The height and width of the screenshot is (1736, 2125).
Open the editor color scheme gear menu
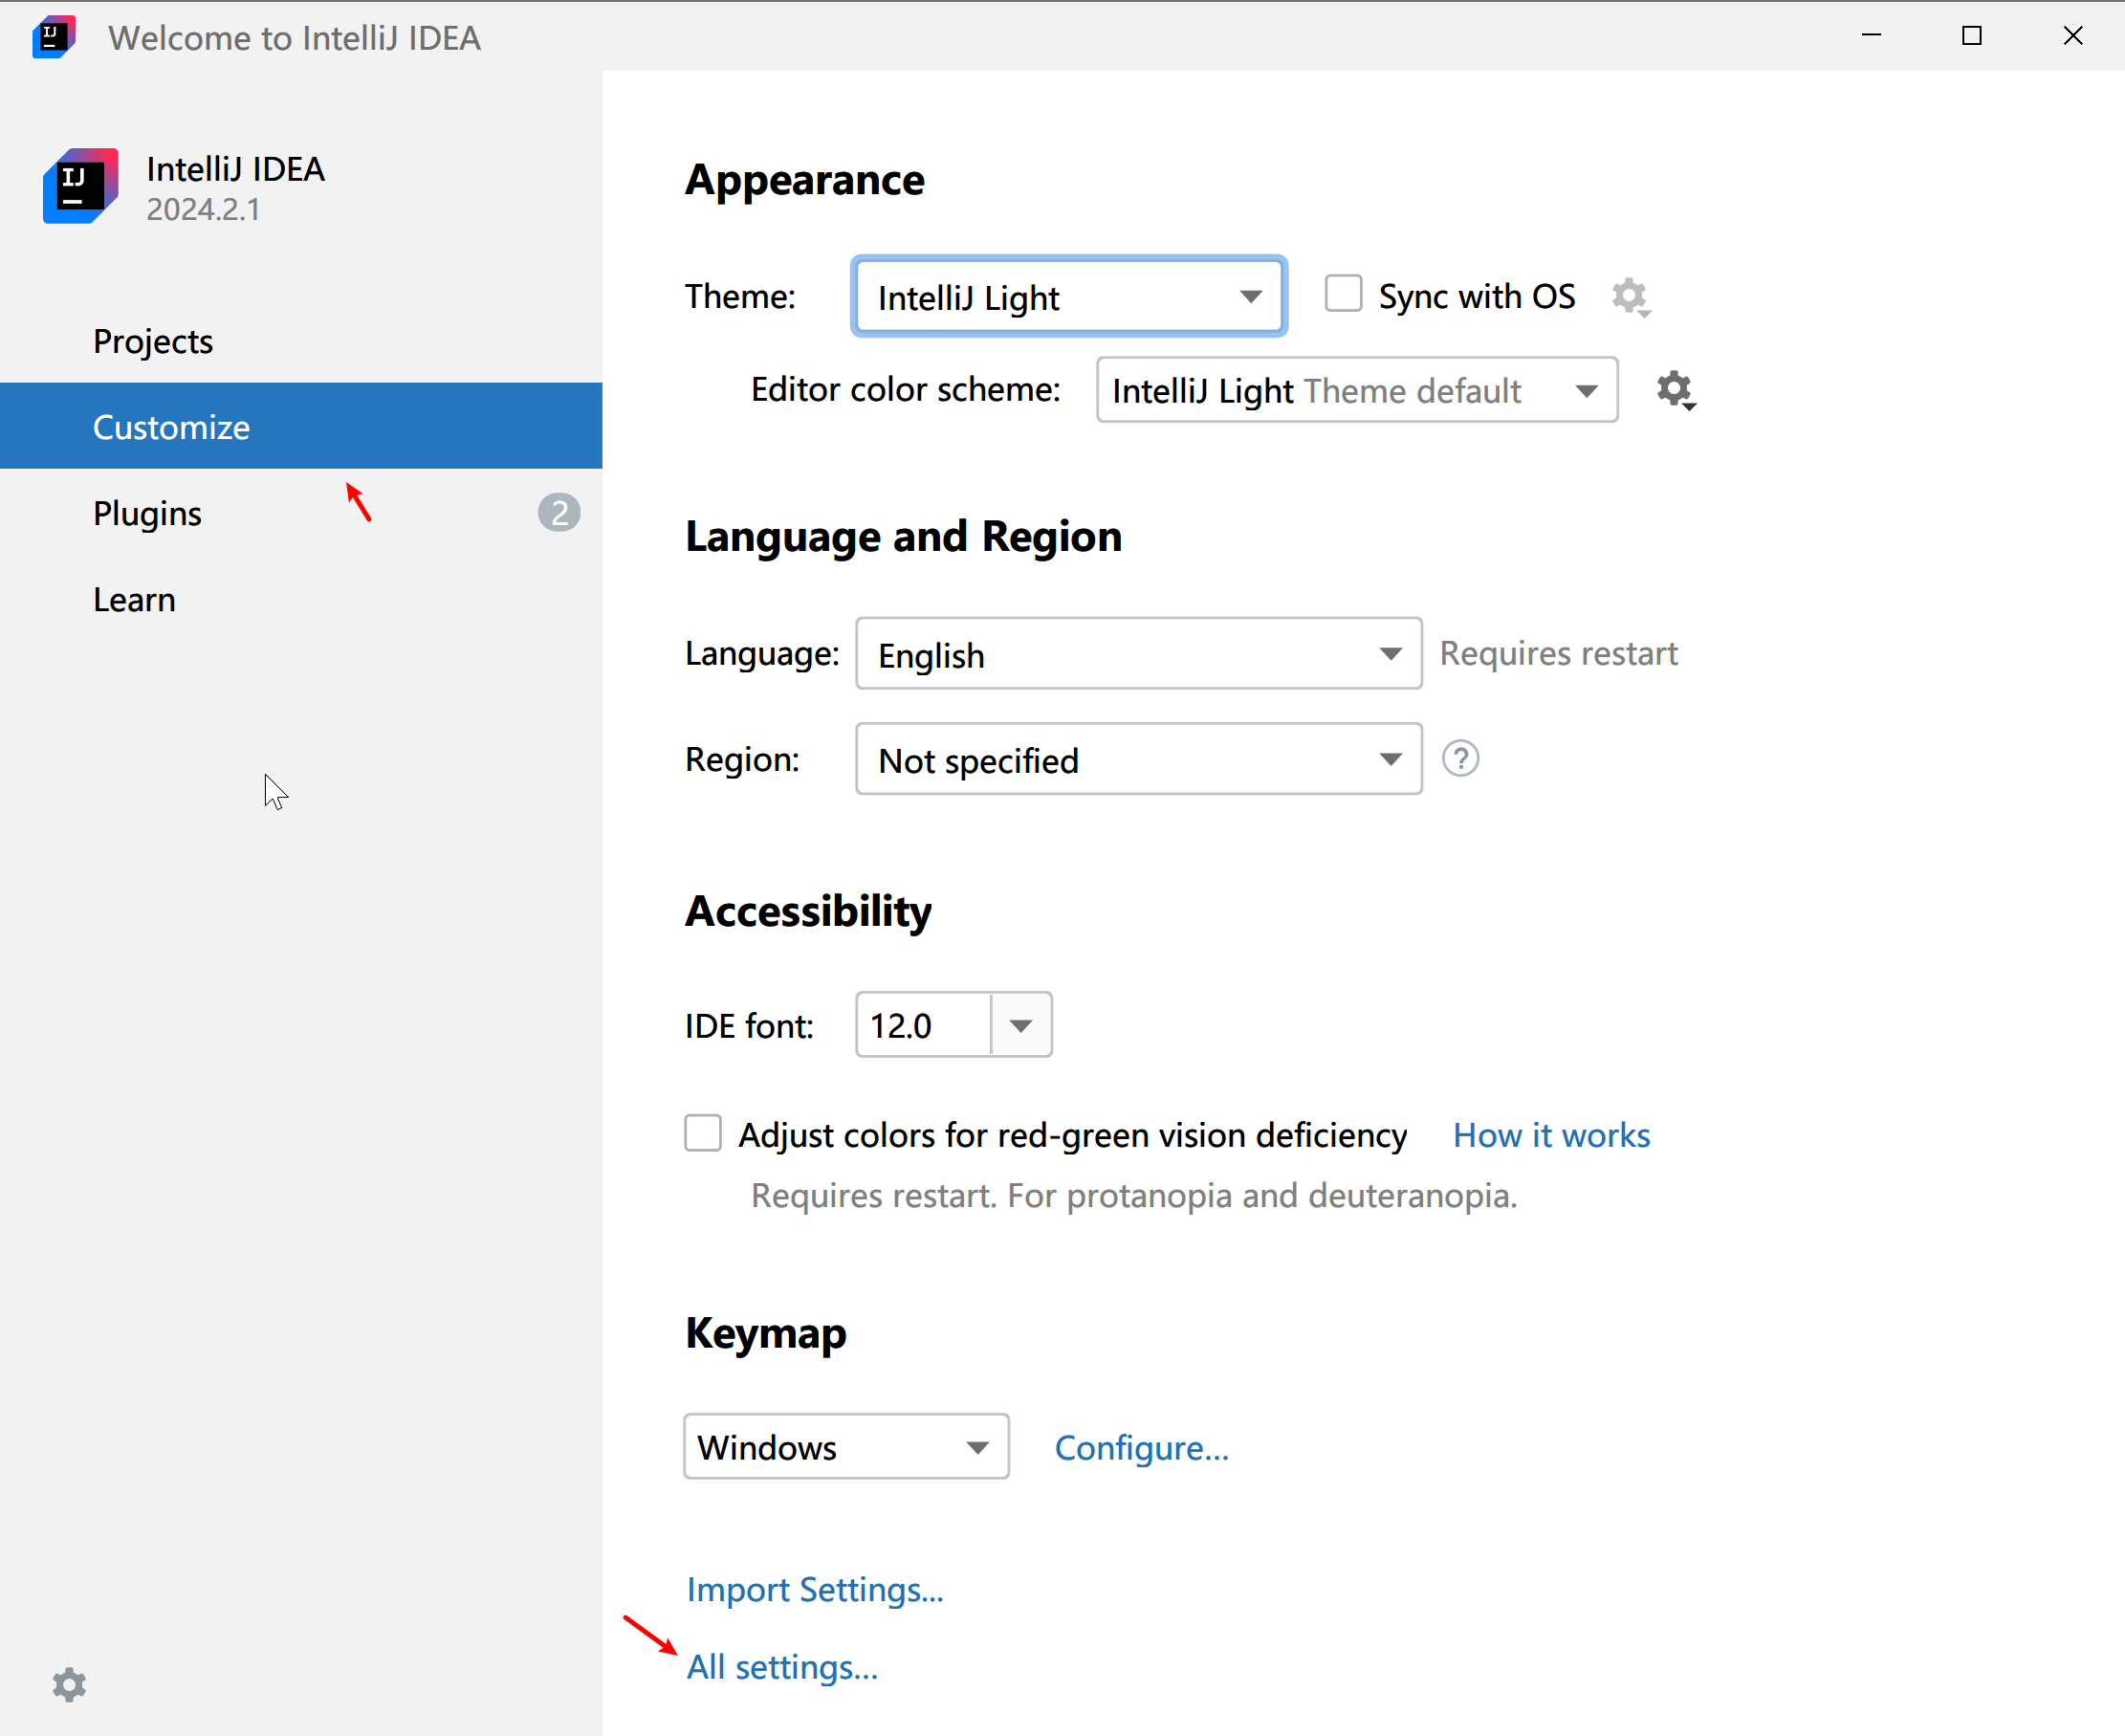tap(1675, 390)
